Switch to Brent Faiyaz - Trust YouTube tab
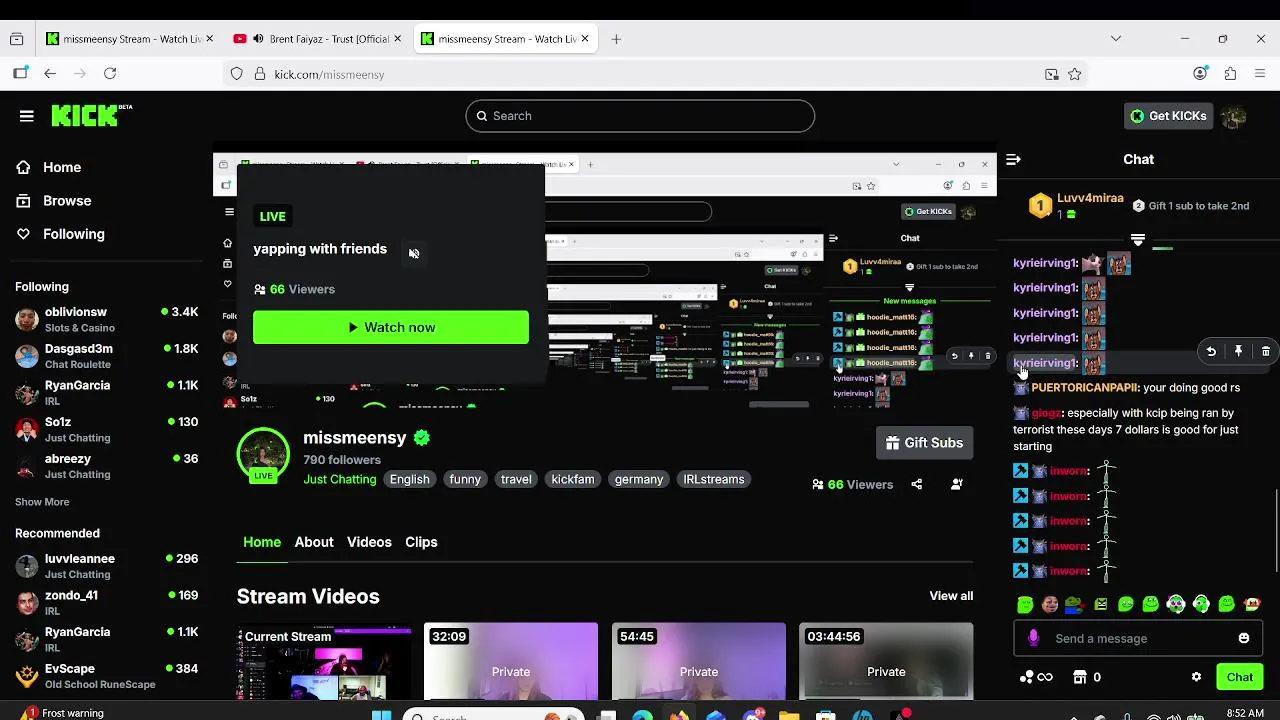The image size is (1280, 720). [317, 39]
